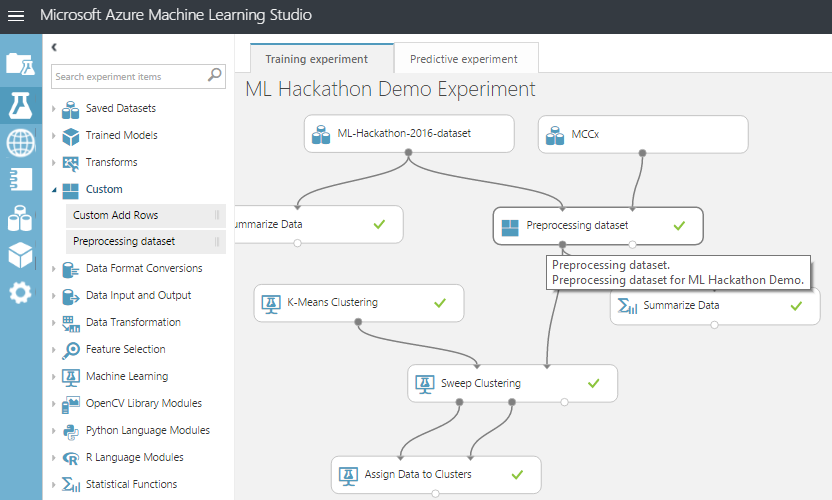The image size is (832, 500).
Task: Click dataset icon on ML-Hackathon-2016-dataset module
Action: [321, 135]
